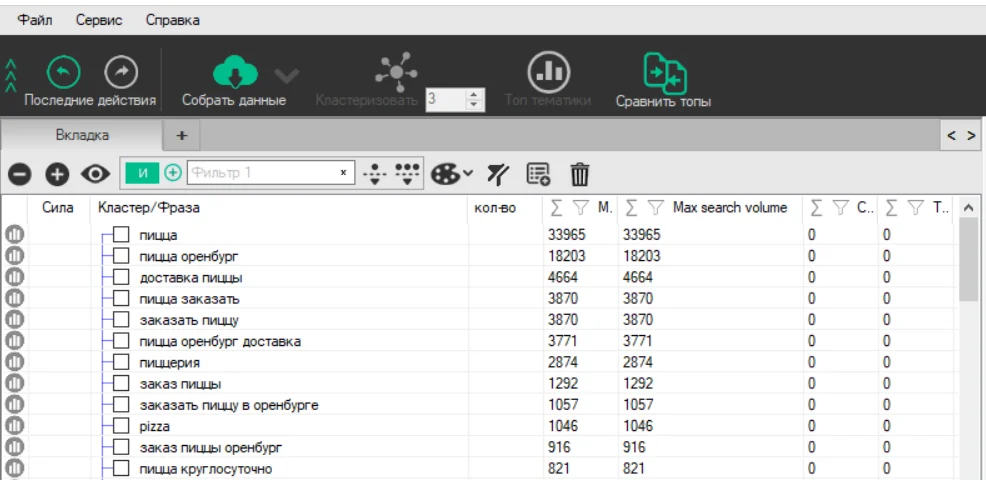The width and height of the screenshot is (986, 480).
Task: Open the color palette dropdown
Action: click(x=452, y=174)
